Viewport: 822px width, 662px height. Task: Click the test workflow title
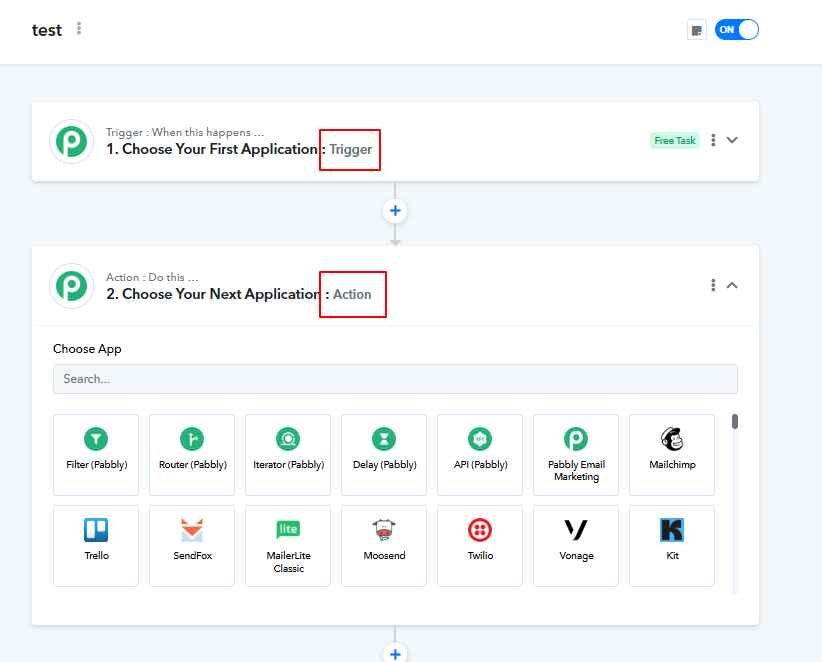point(47,30)
